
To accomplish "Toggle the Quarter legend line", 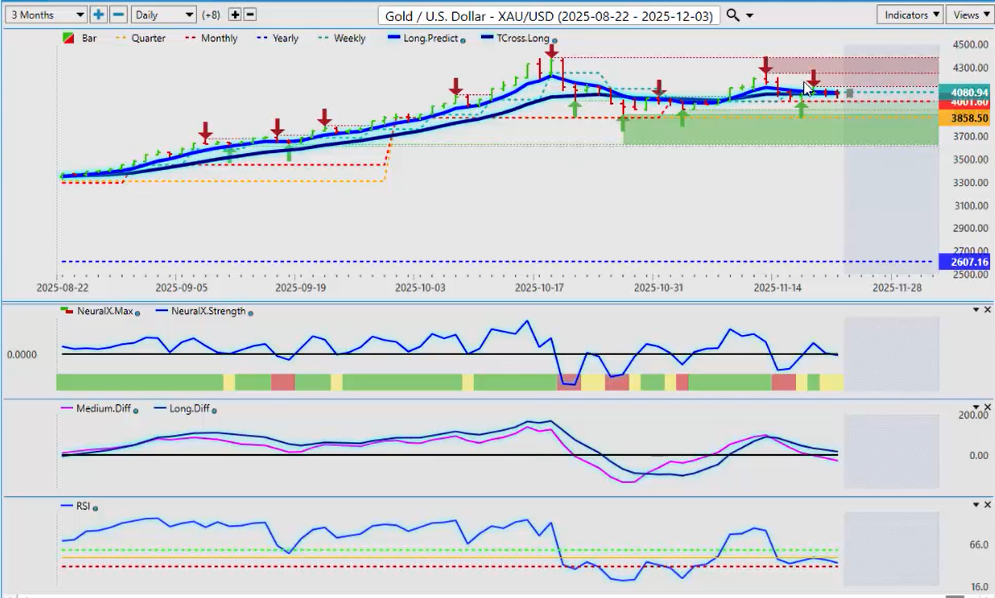I will (x=142, y=39).
